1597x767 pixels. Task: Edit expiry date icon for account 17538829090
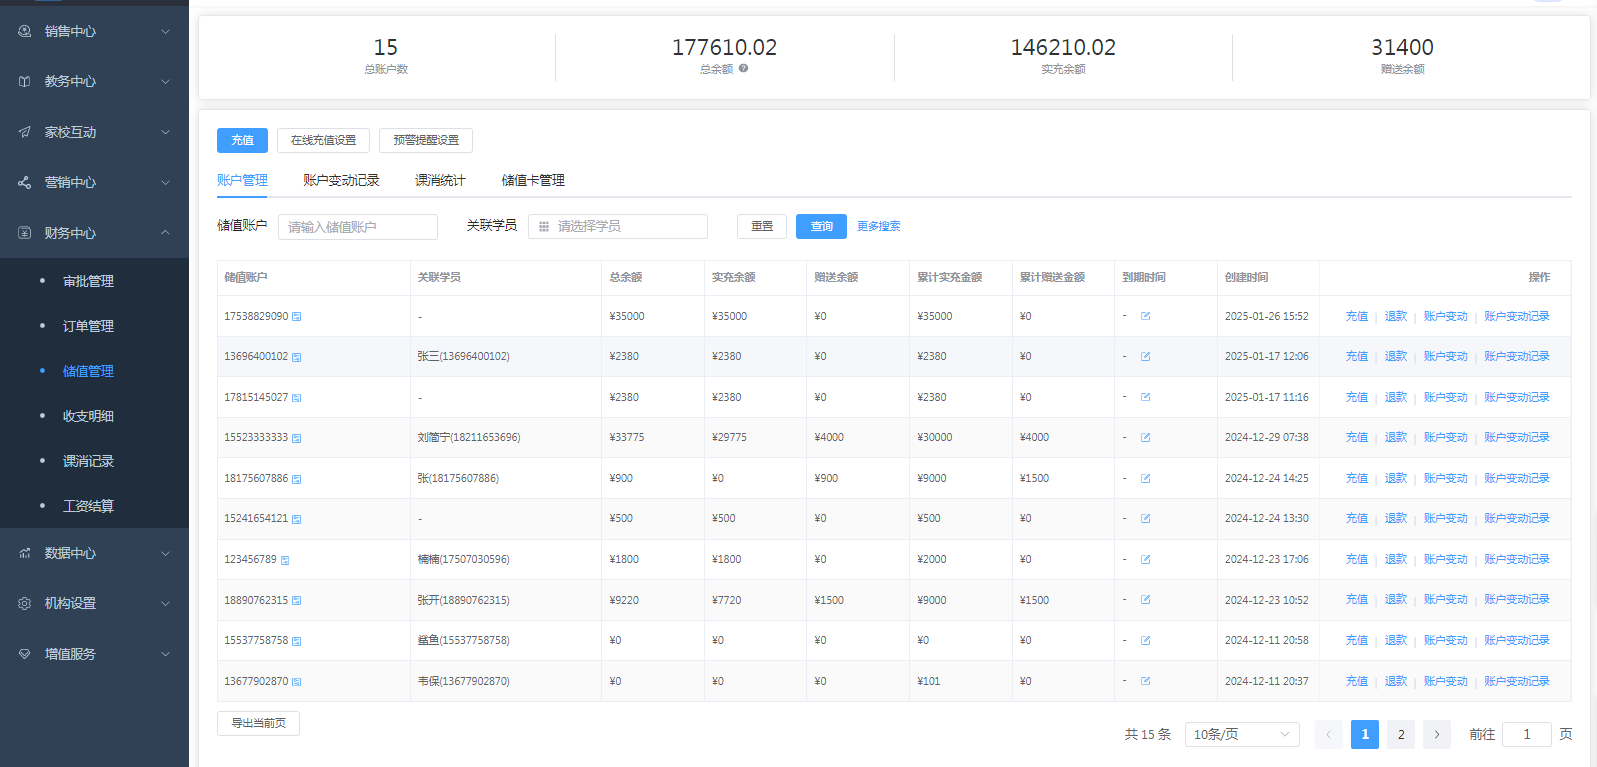(x=1146, y=316)
